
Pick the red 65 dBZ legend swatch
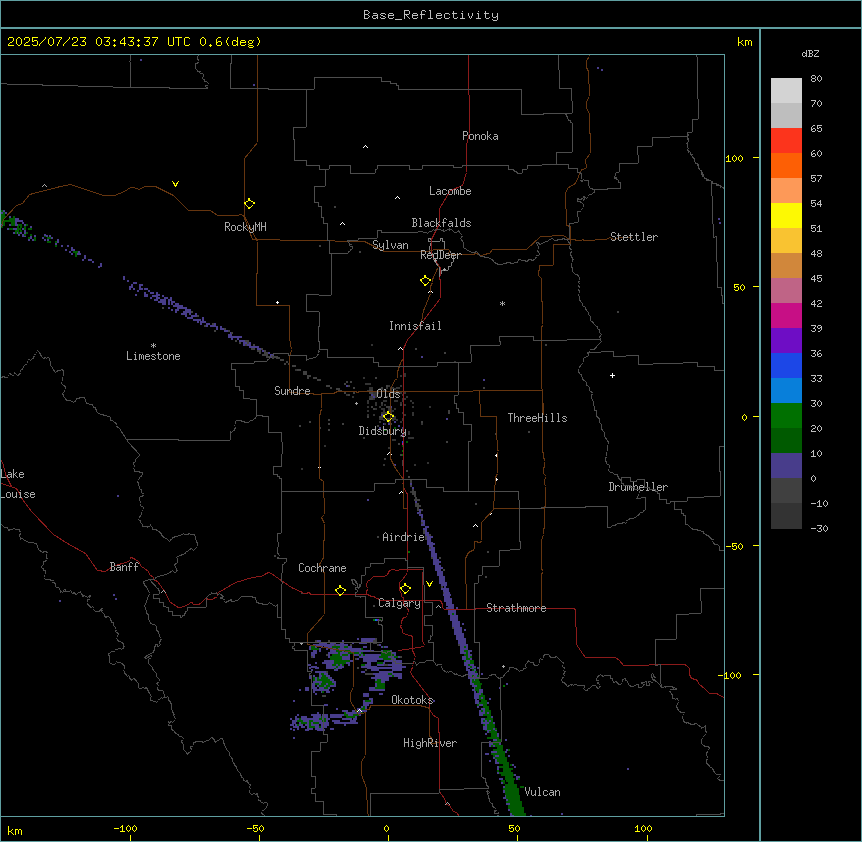tap(786, 141)
